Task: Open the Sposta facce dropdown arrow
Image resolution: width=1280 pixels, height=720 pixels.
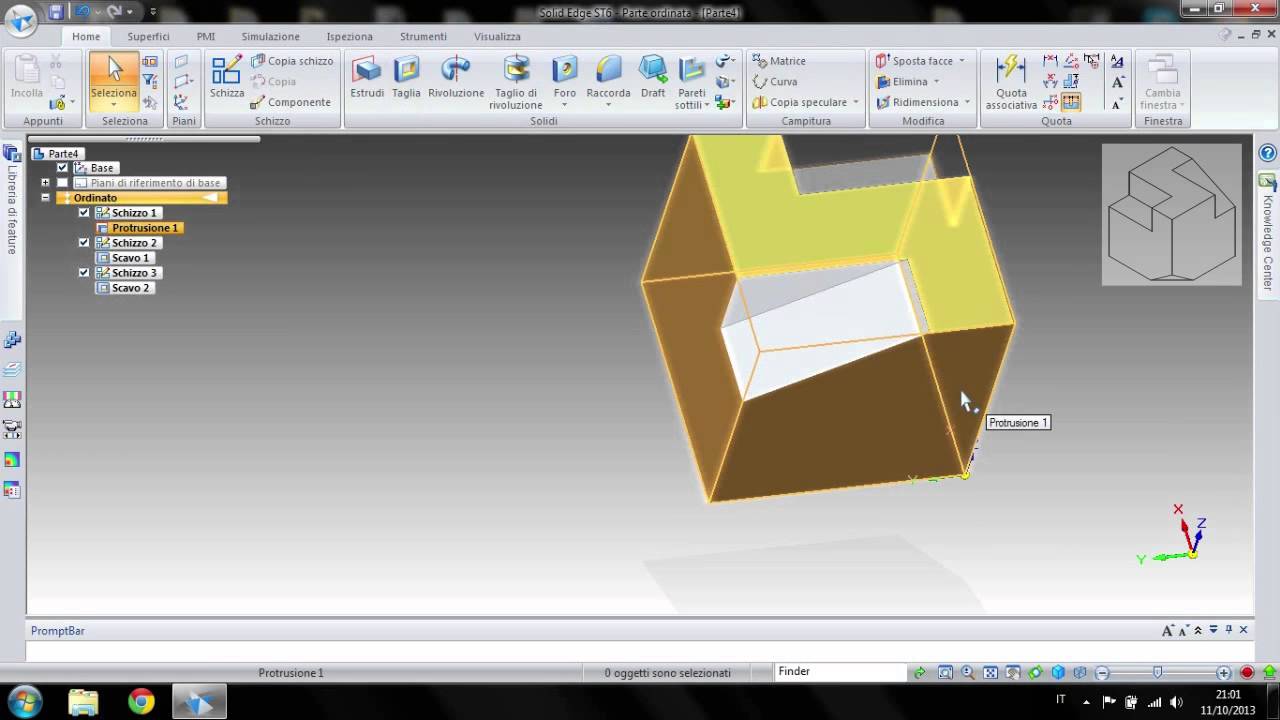Action: tap(962, 61)
